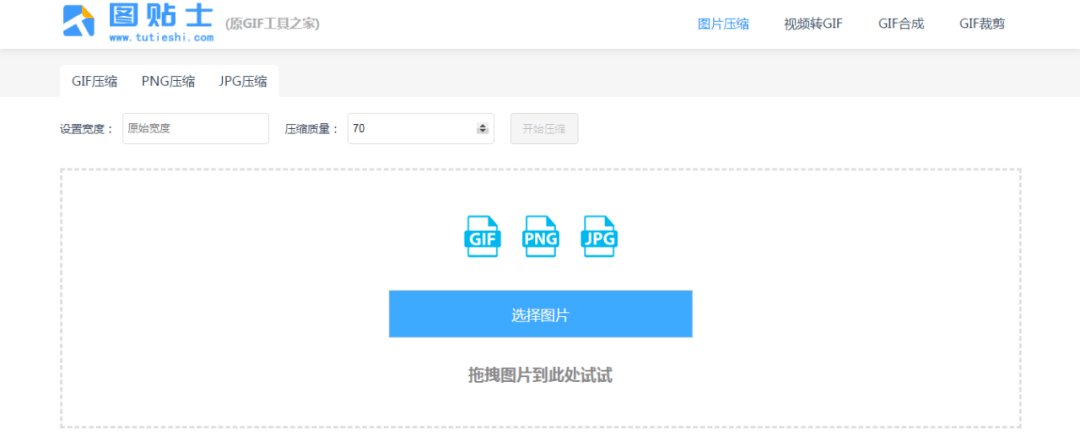Click the (原GIF工具之家) text

coord(272,24)
